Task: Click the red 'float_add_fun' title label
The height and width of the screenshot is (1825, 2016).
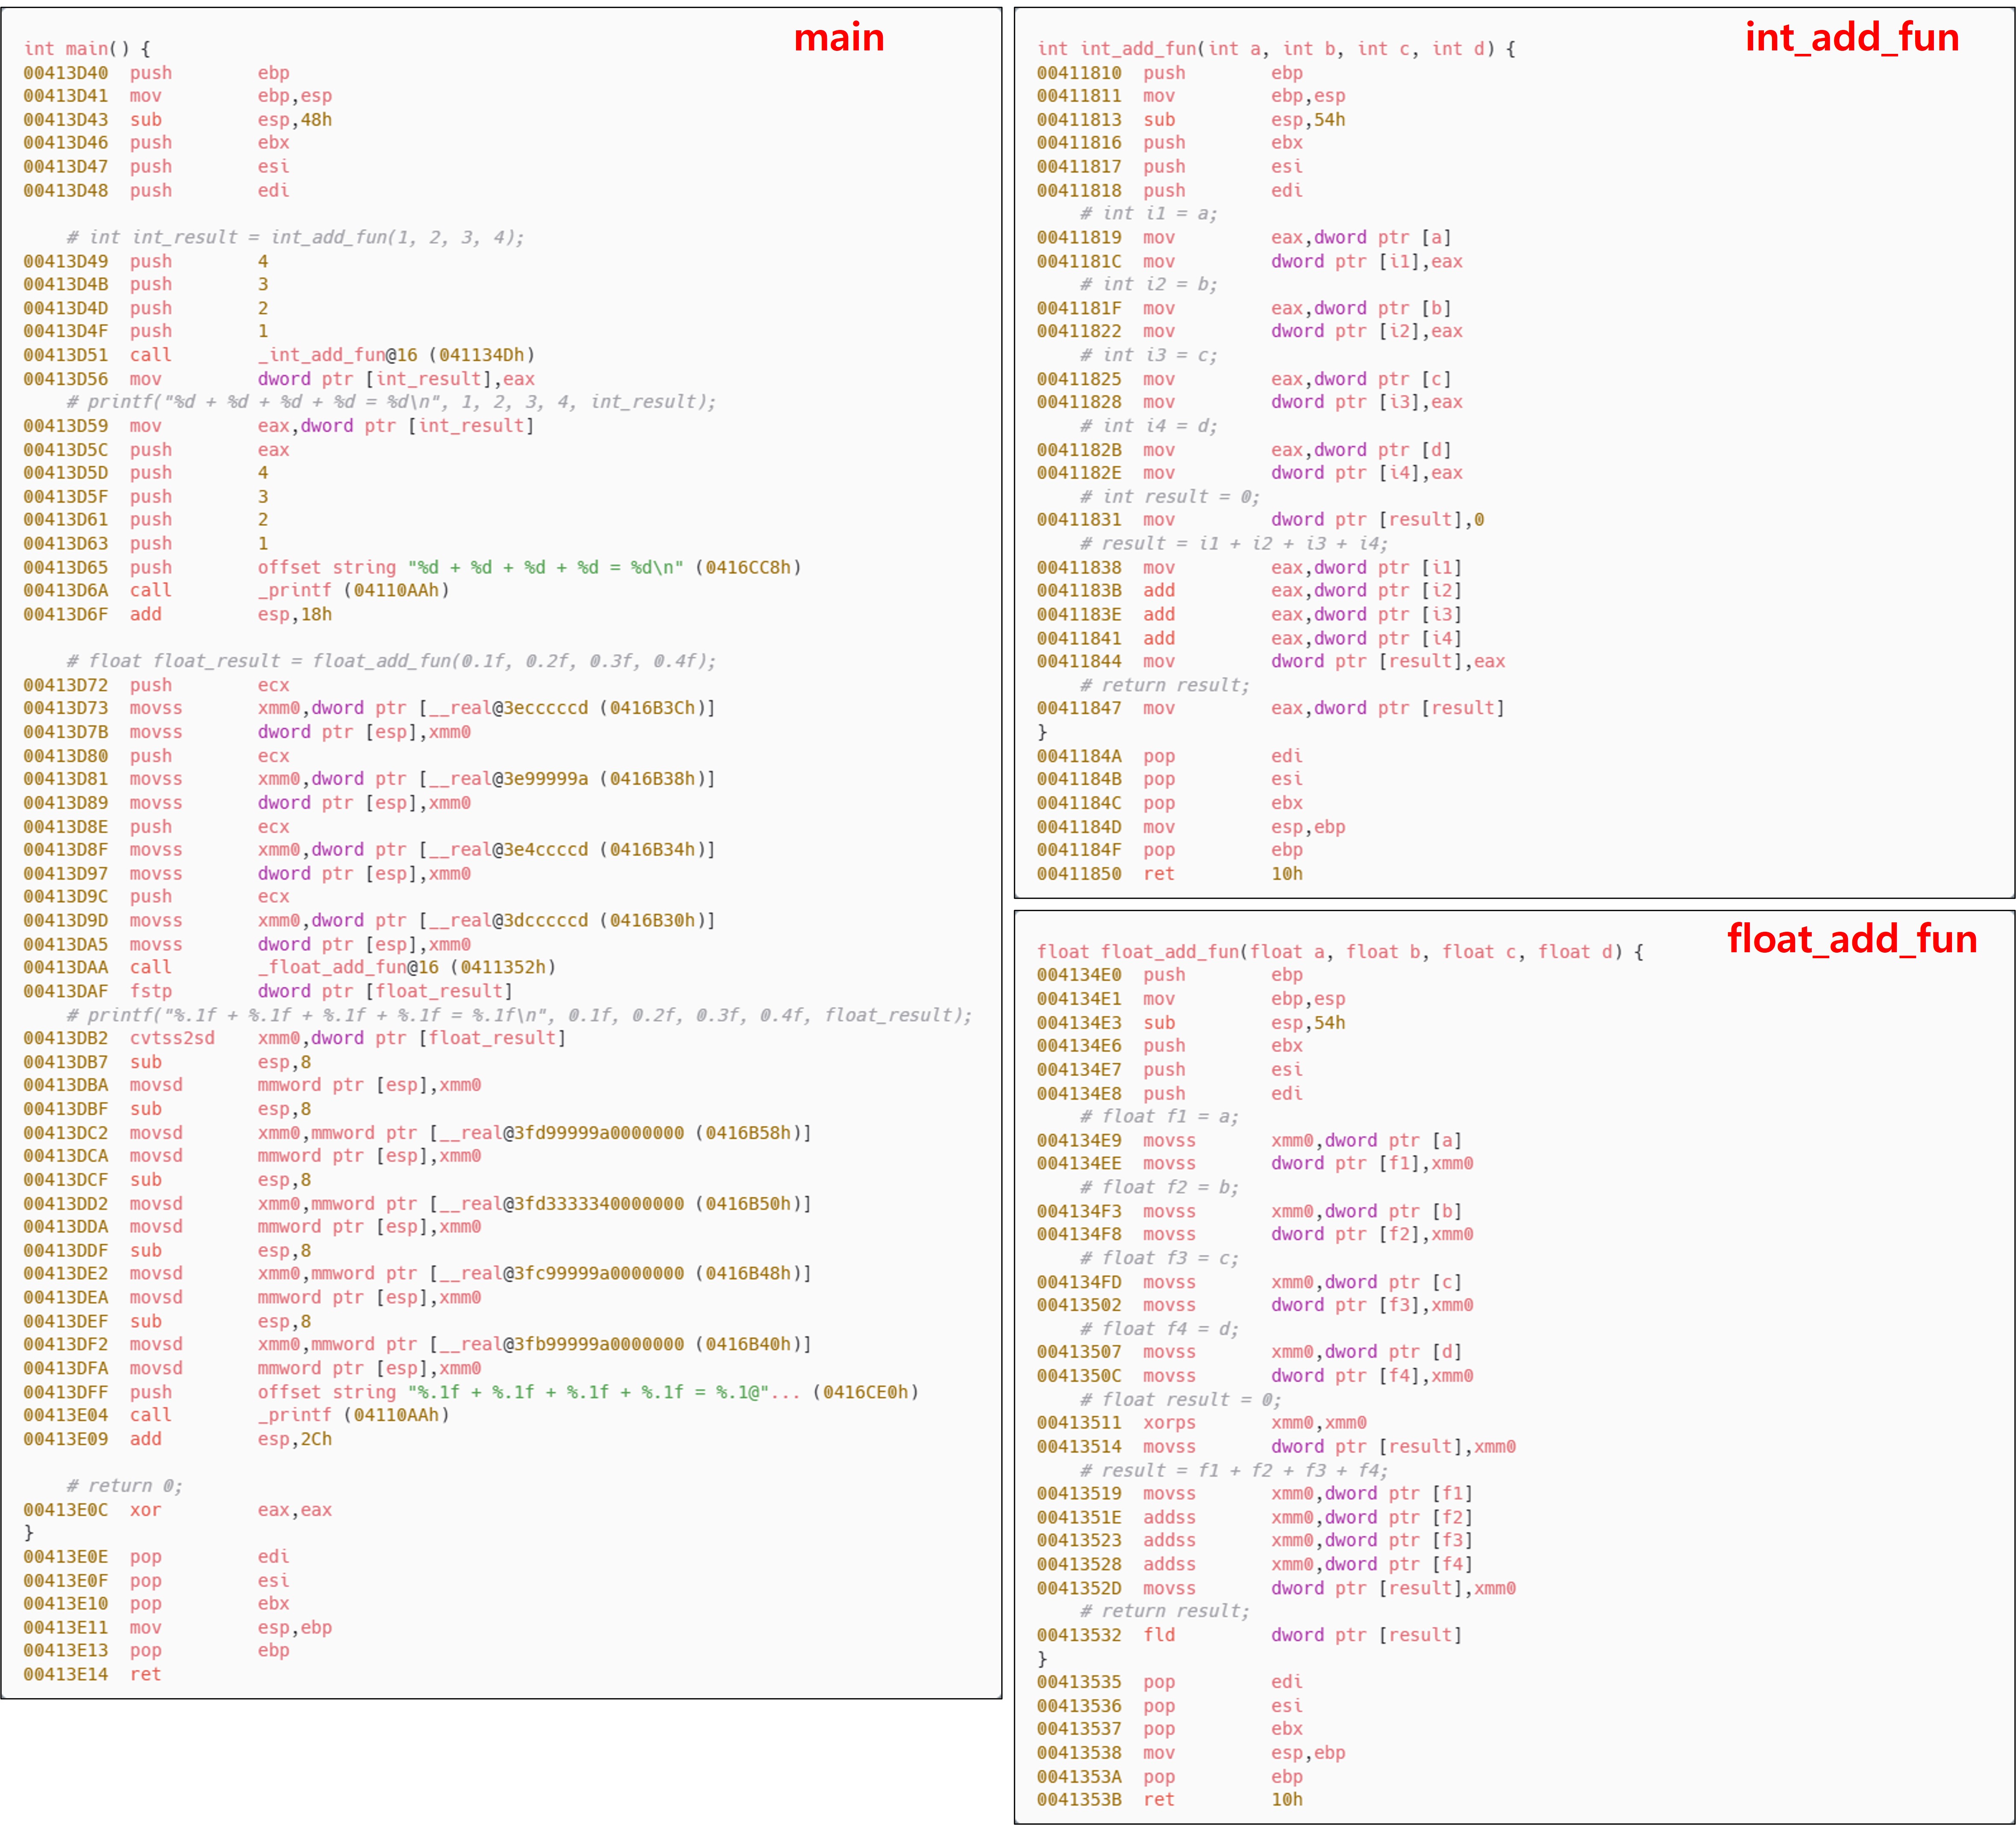Action: pos(1851,939)
